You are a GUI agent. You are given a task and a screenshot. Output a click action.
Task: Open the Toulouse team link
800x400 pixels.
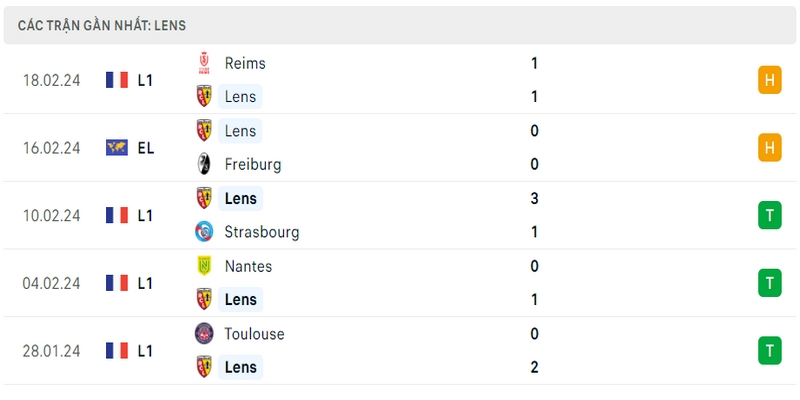pos(254,334)
